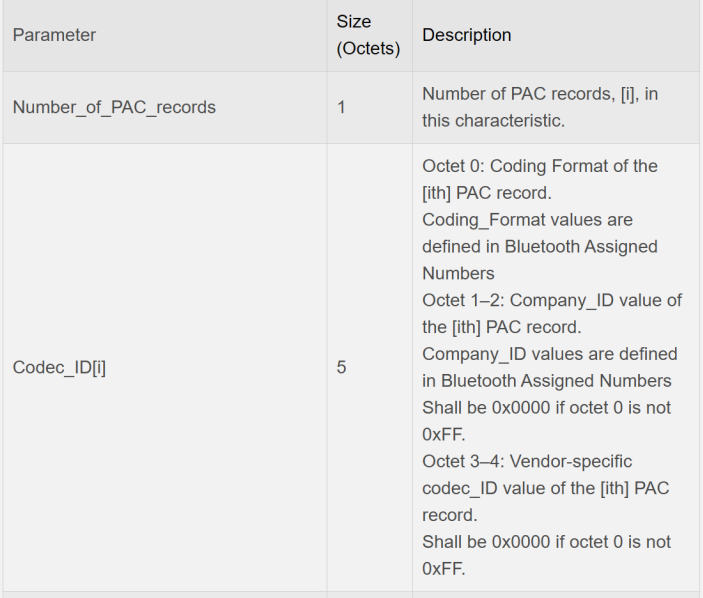This screenshot has height=598, width=703.
Task: Click the Parameter column header
Action: pos(54,35)
